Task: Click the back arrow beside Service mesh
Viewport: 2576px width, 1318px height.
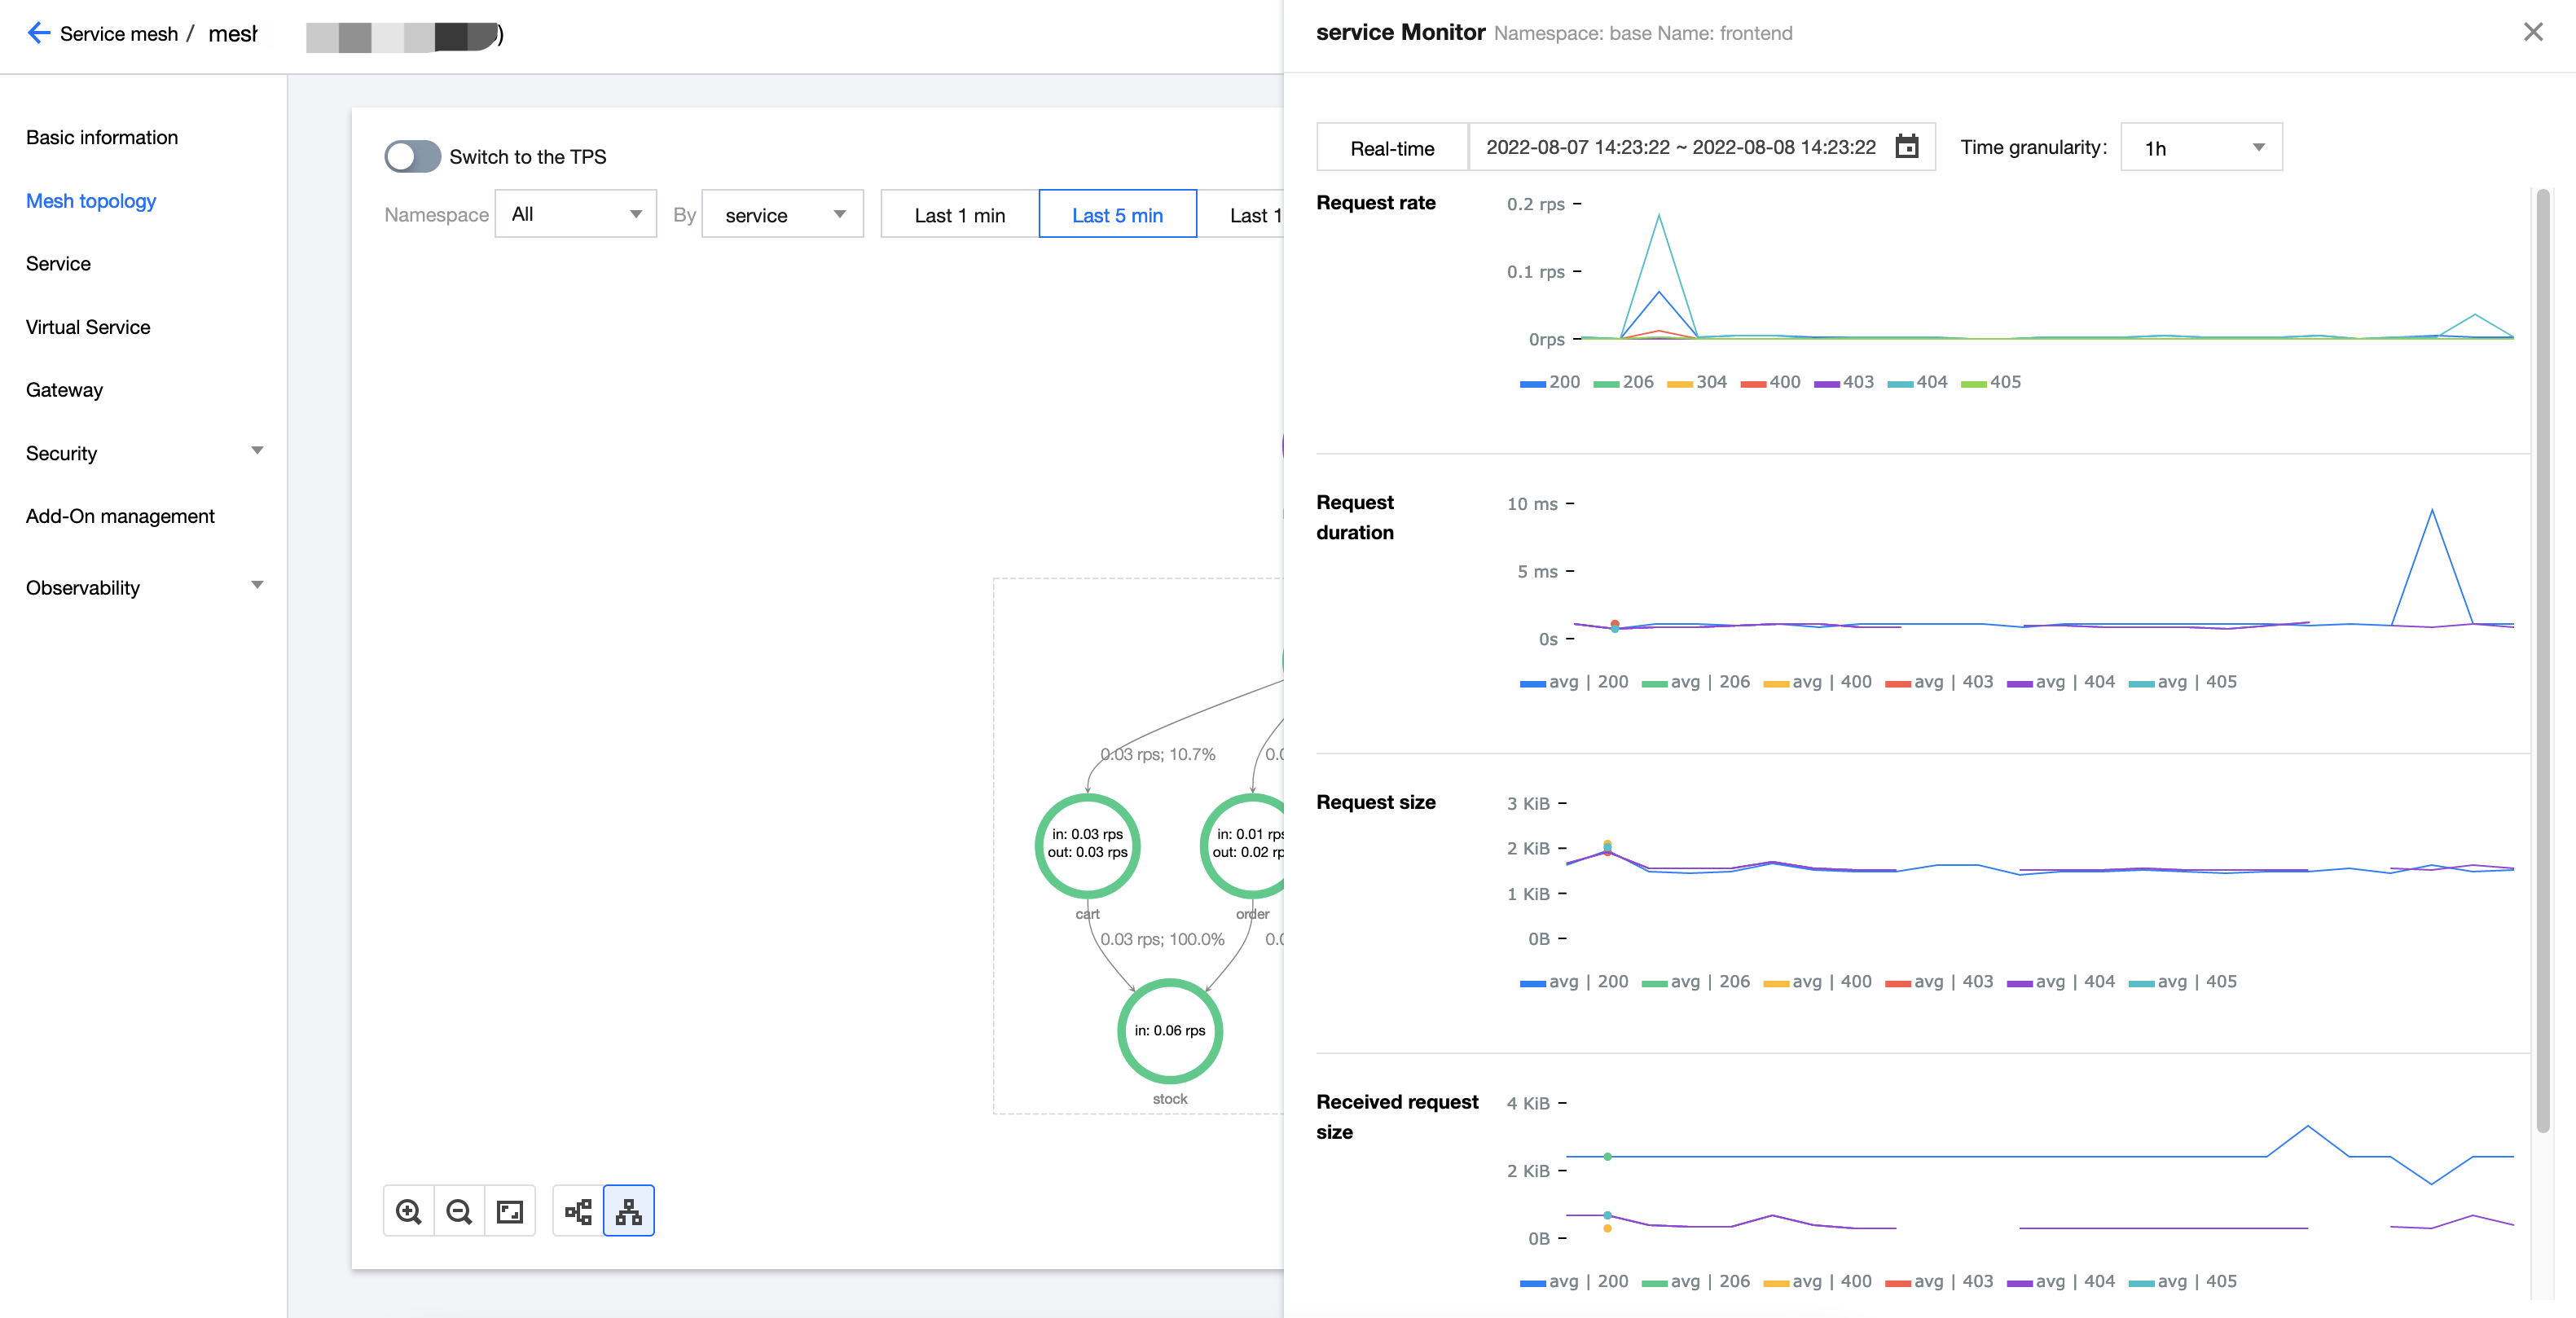Action: (38, 33)
